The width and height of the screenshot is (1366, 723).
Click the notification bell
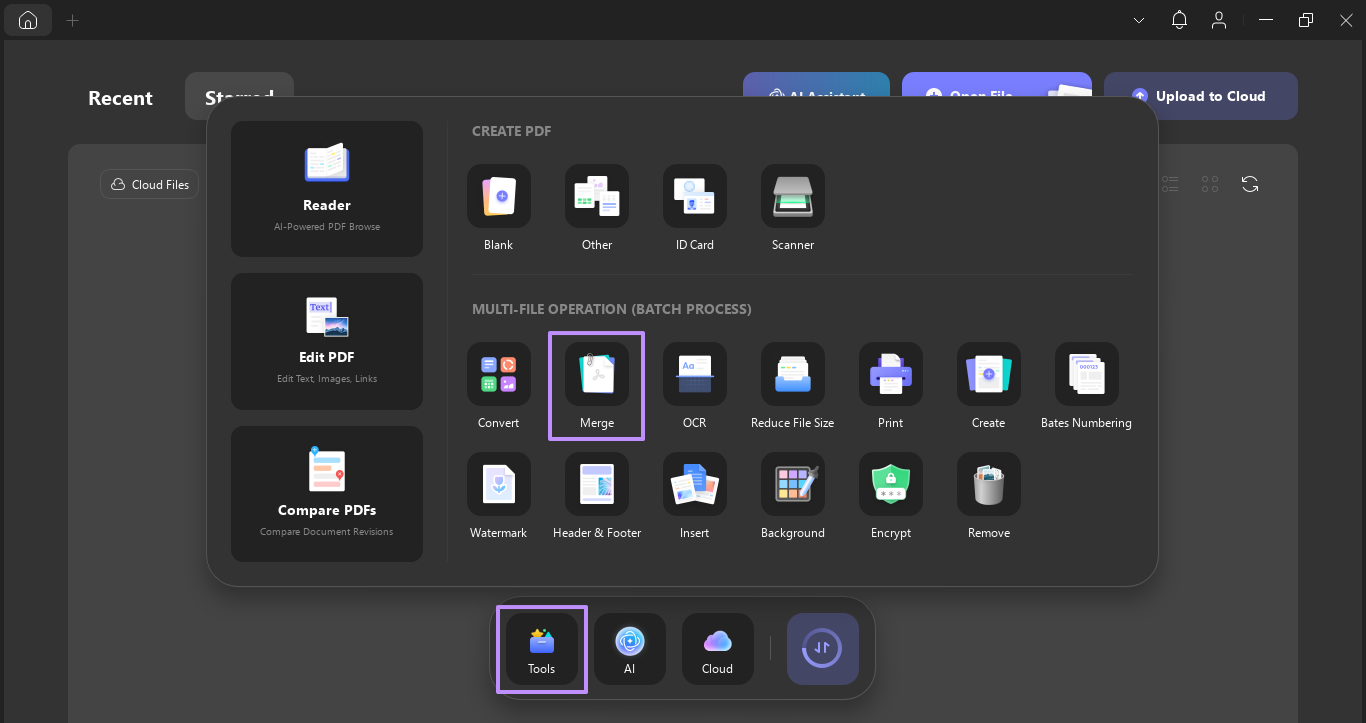[1179, 19]
